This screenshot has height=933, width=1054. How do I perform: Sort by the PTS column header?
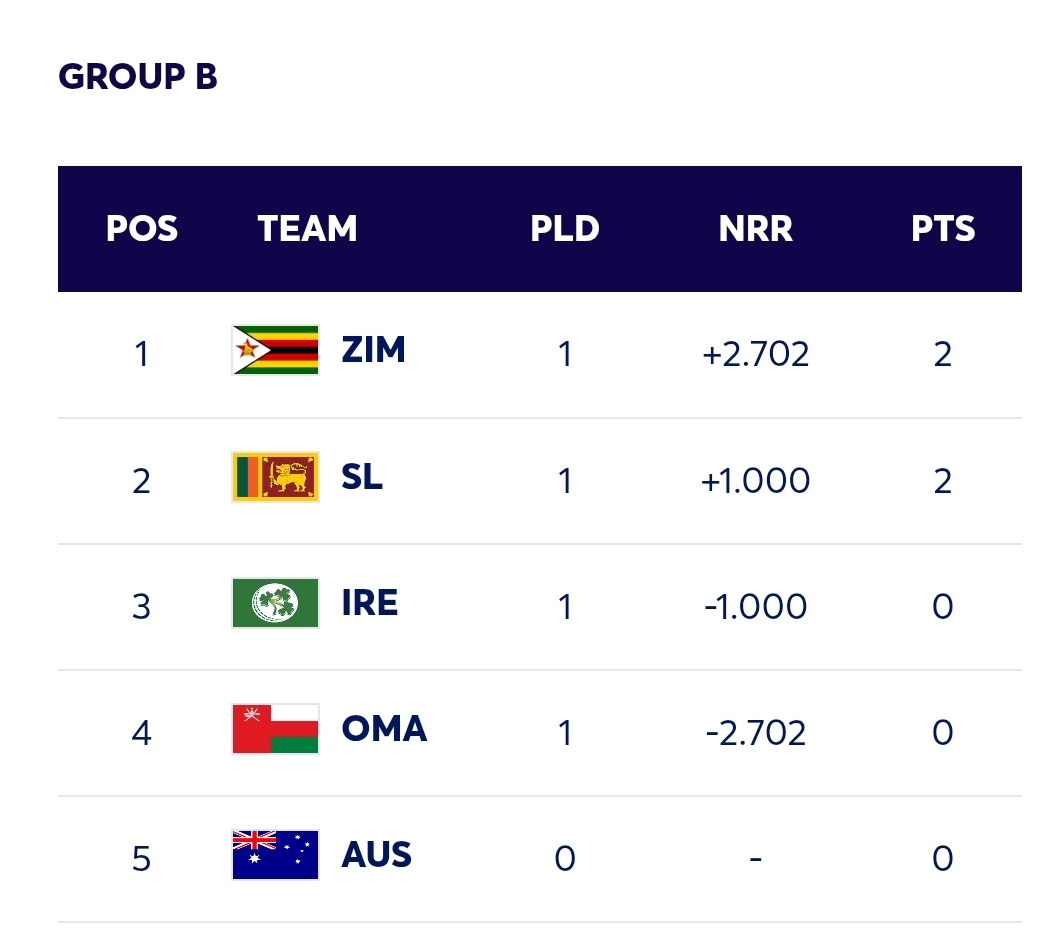tap(943, 229)
